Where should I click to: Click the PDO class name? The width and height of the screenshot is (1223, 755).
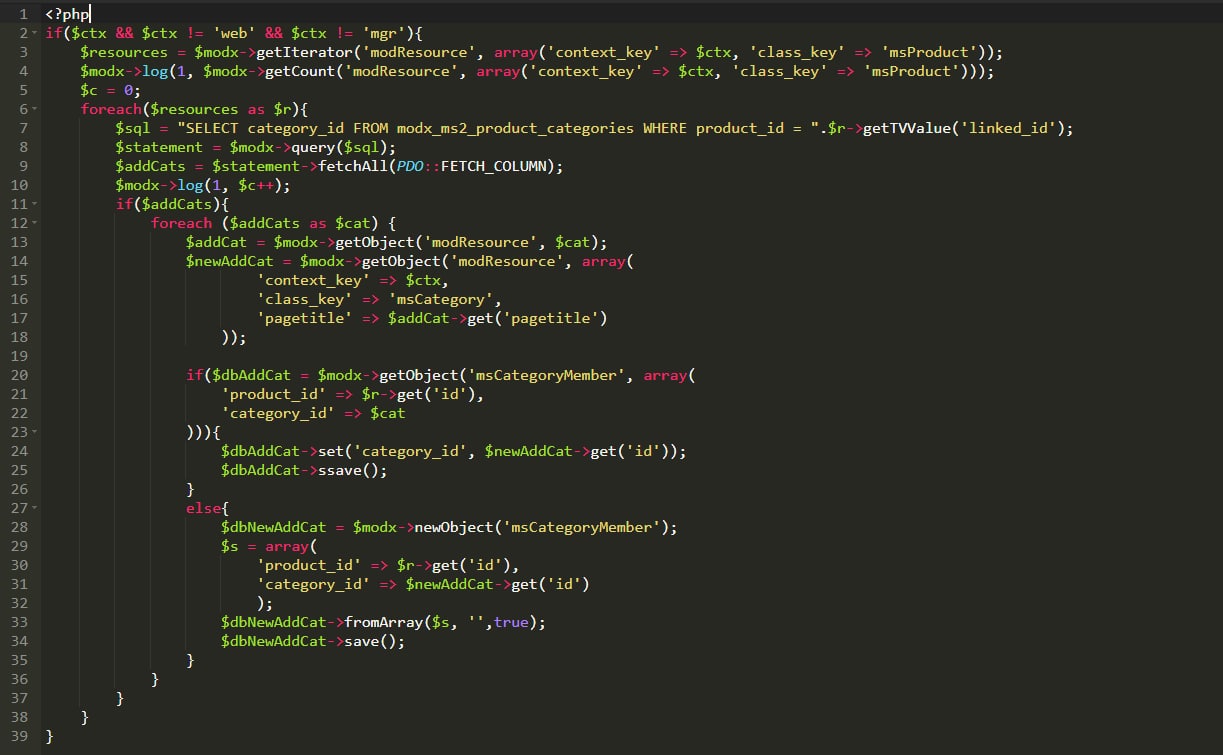[x=410, y=166]
